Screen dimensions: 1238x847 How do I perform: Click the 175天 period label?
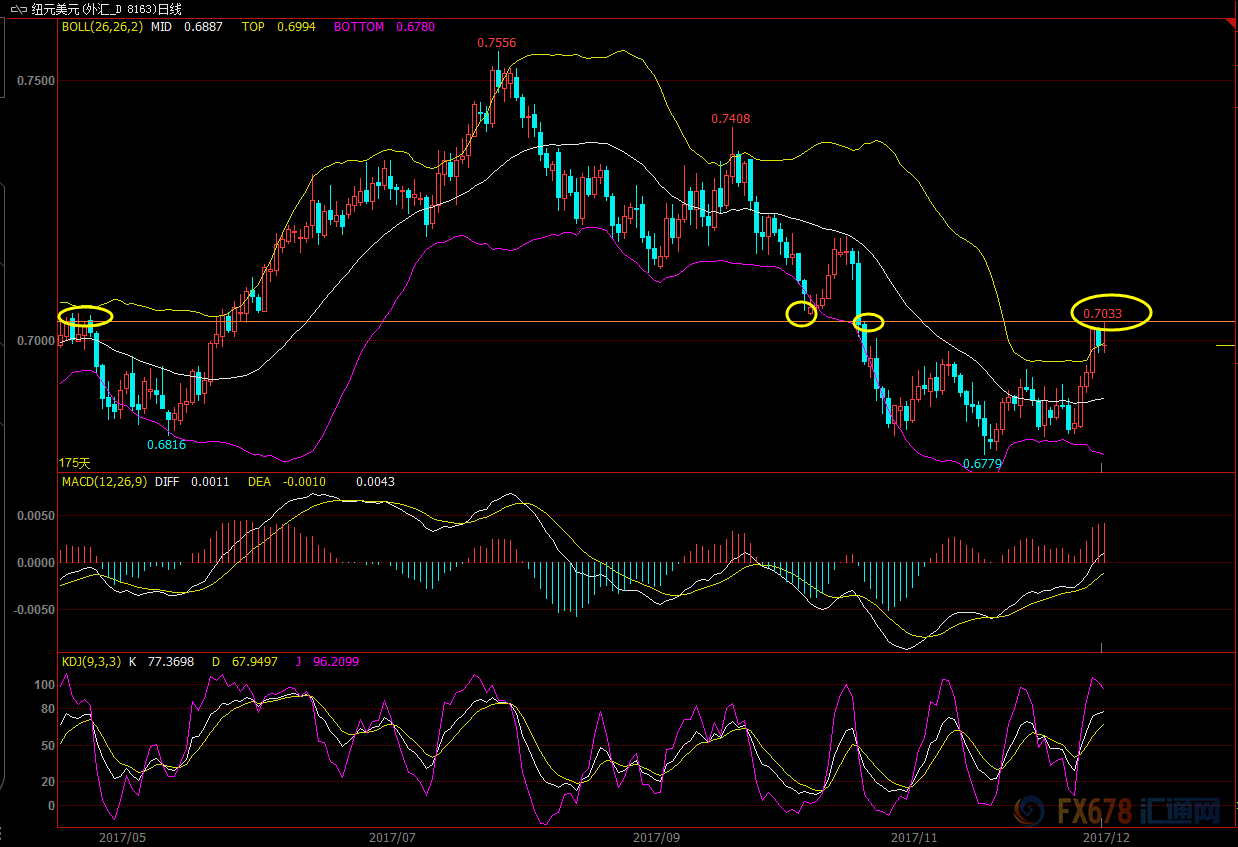(x=75, y=463)
